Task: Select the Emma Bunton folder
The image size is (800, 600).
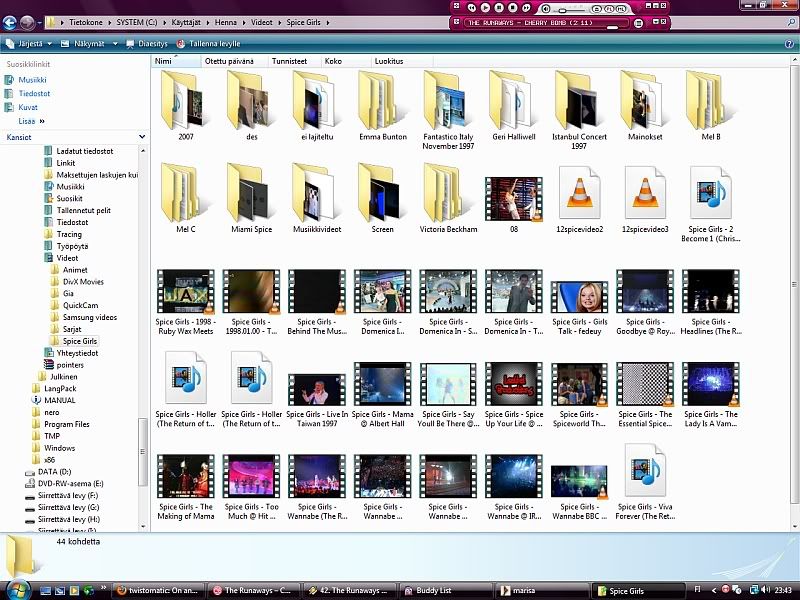Action: tap(383, 106)
